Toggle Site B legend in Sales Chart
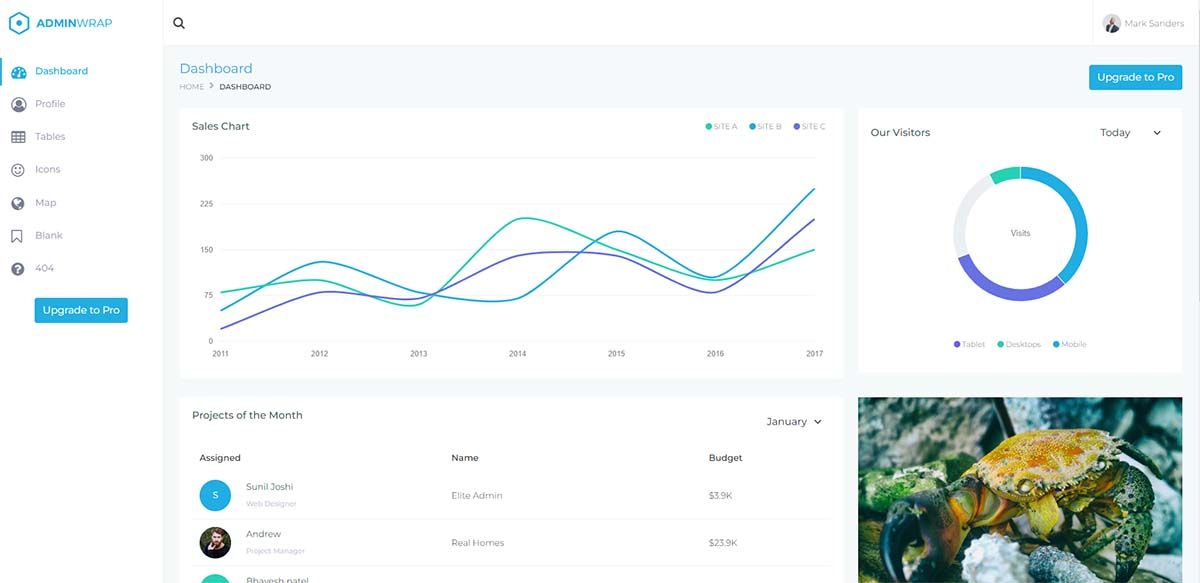Viewport: 1200px width, 583px height. point(765,127)
